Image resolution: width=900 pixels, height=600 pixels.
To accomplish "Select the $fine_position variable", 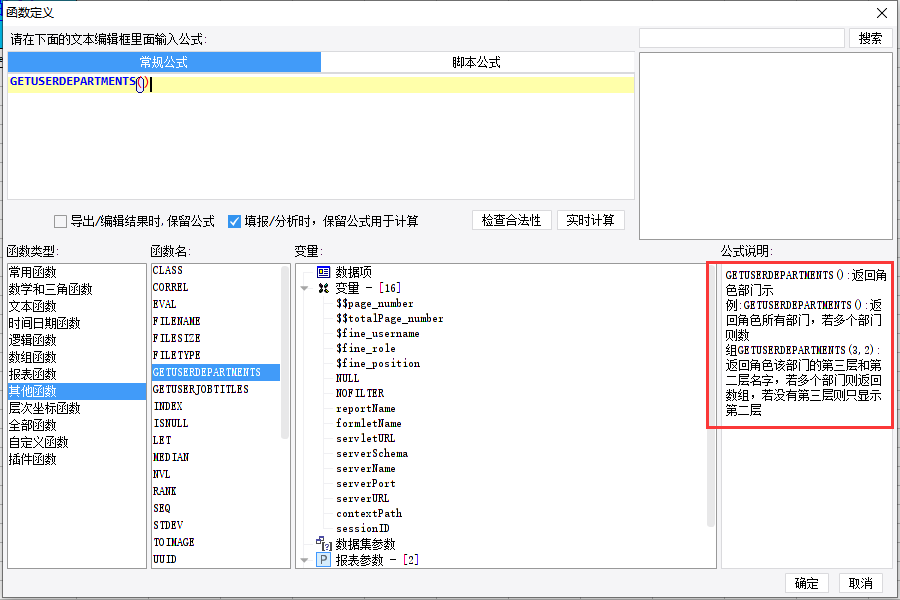I will tap(378, 363).
